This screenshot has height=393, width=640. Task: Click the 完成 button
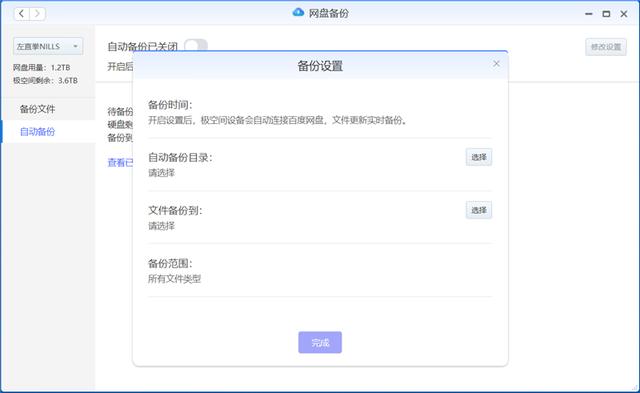[320, 342]
